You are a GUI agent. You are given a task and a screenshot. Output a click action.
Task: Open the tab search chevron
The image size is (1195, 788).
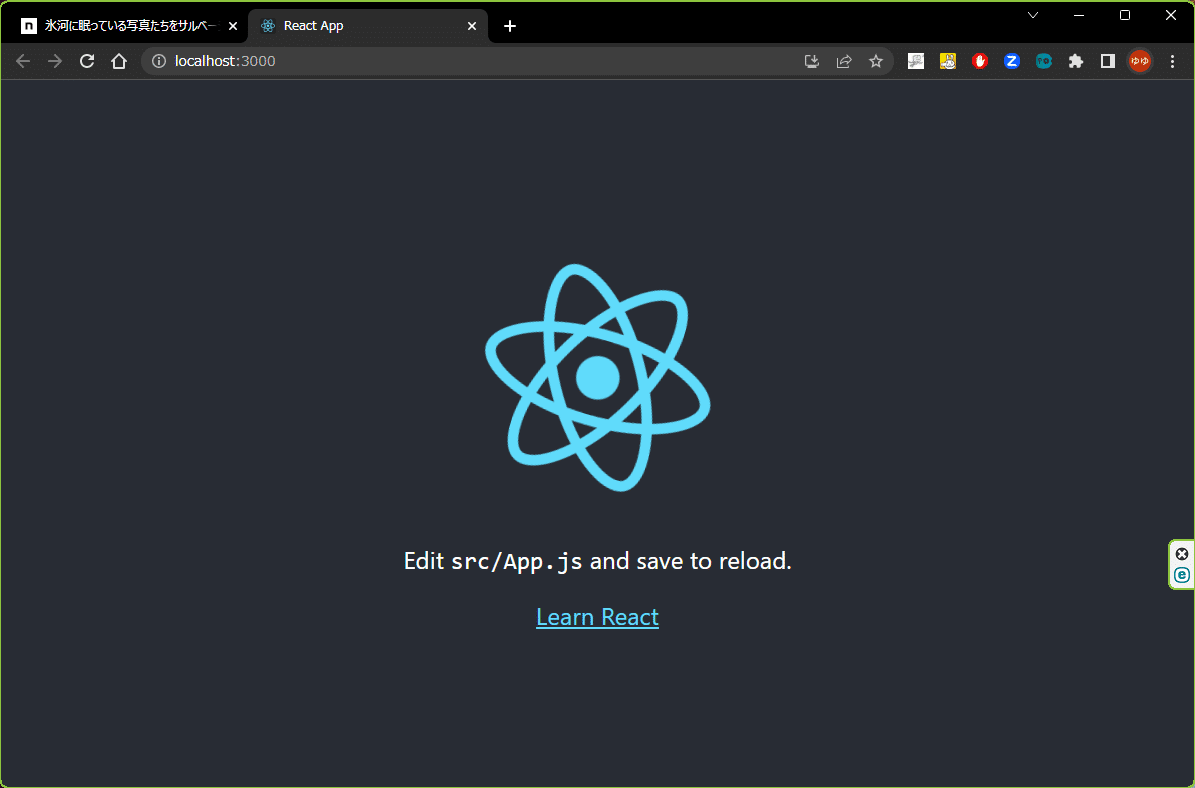[1033, 15]
